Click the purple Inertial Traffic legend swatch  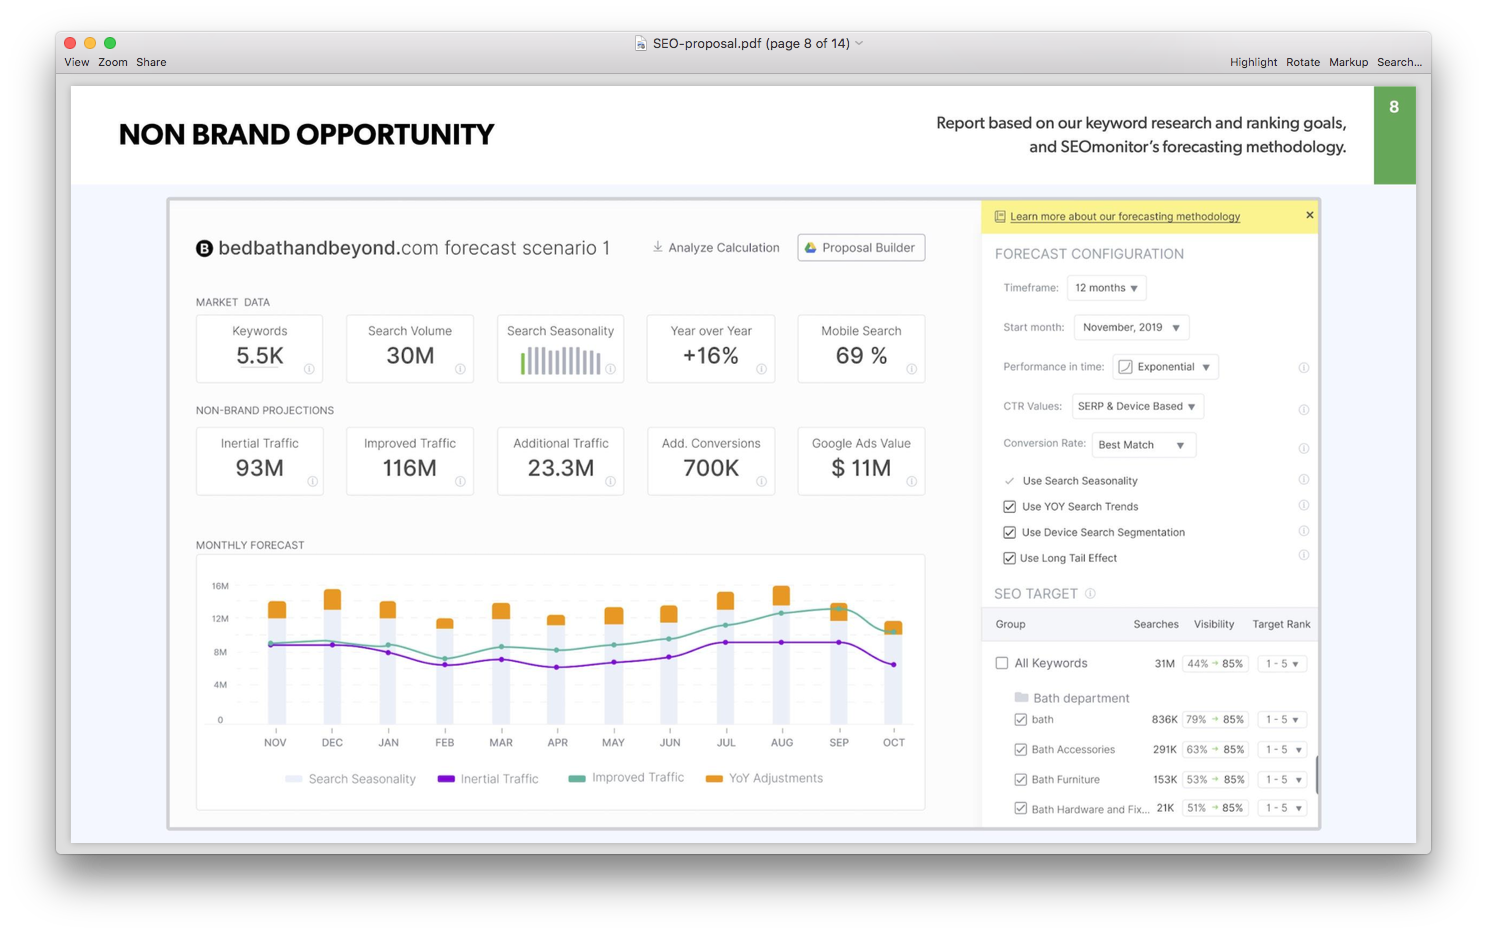tap(446, 779)
